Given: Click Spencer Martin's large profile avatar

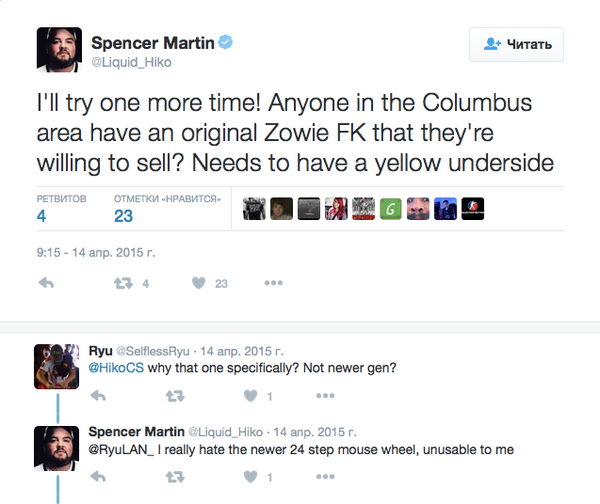Looking at the screenshot, I should click(59, 50).
